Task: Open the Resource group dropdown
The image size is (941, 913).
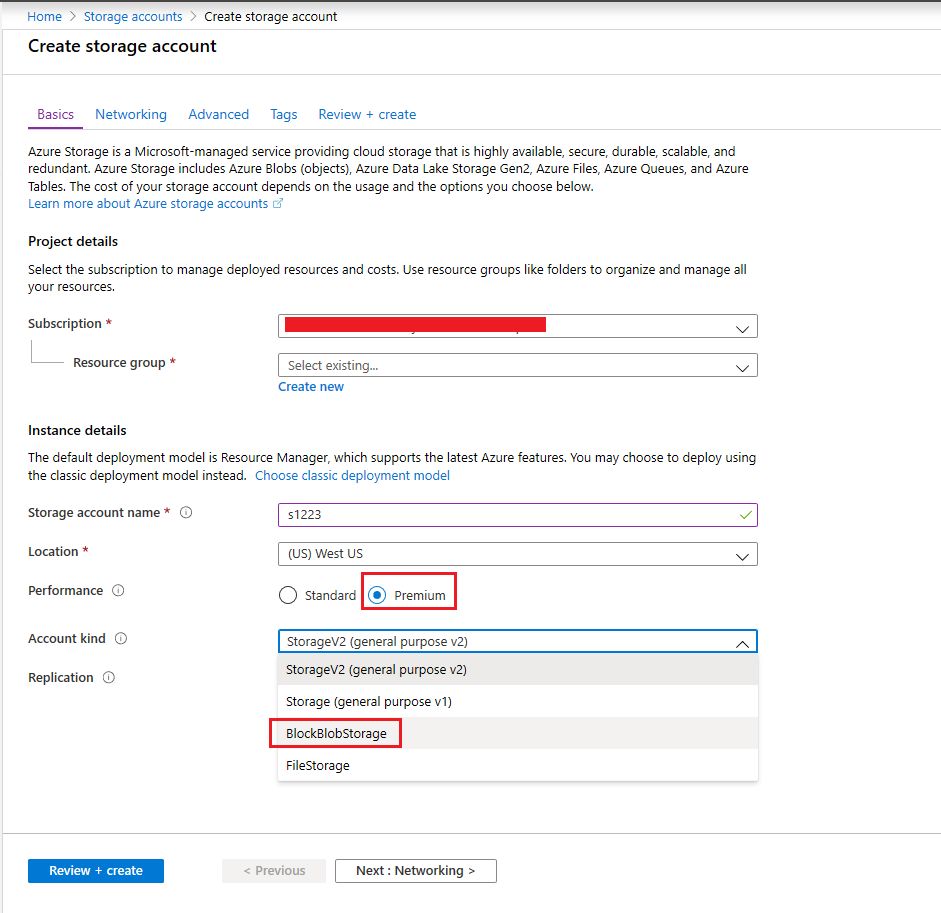Action: (517, 366)
